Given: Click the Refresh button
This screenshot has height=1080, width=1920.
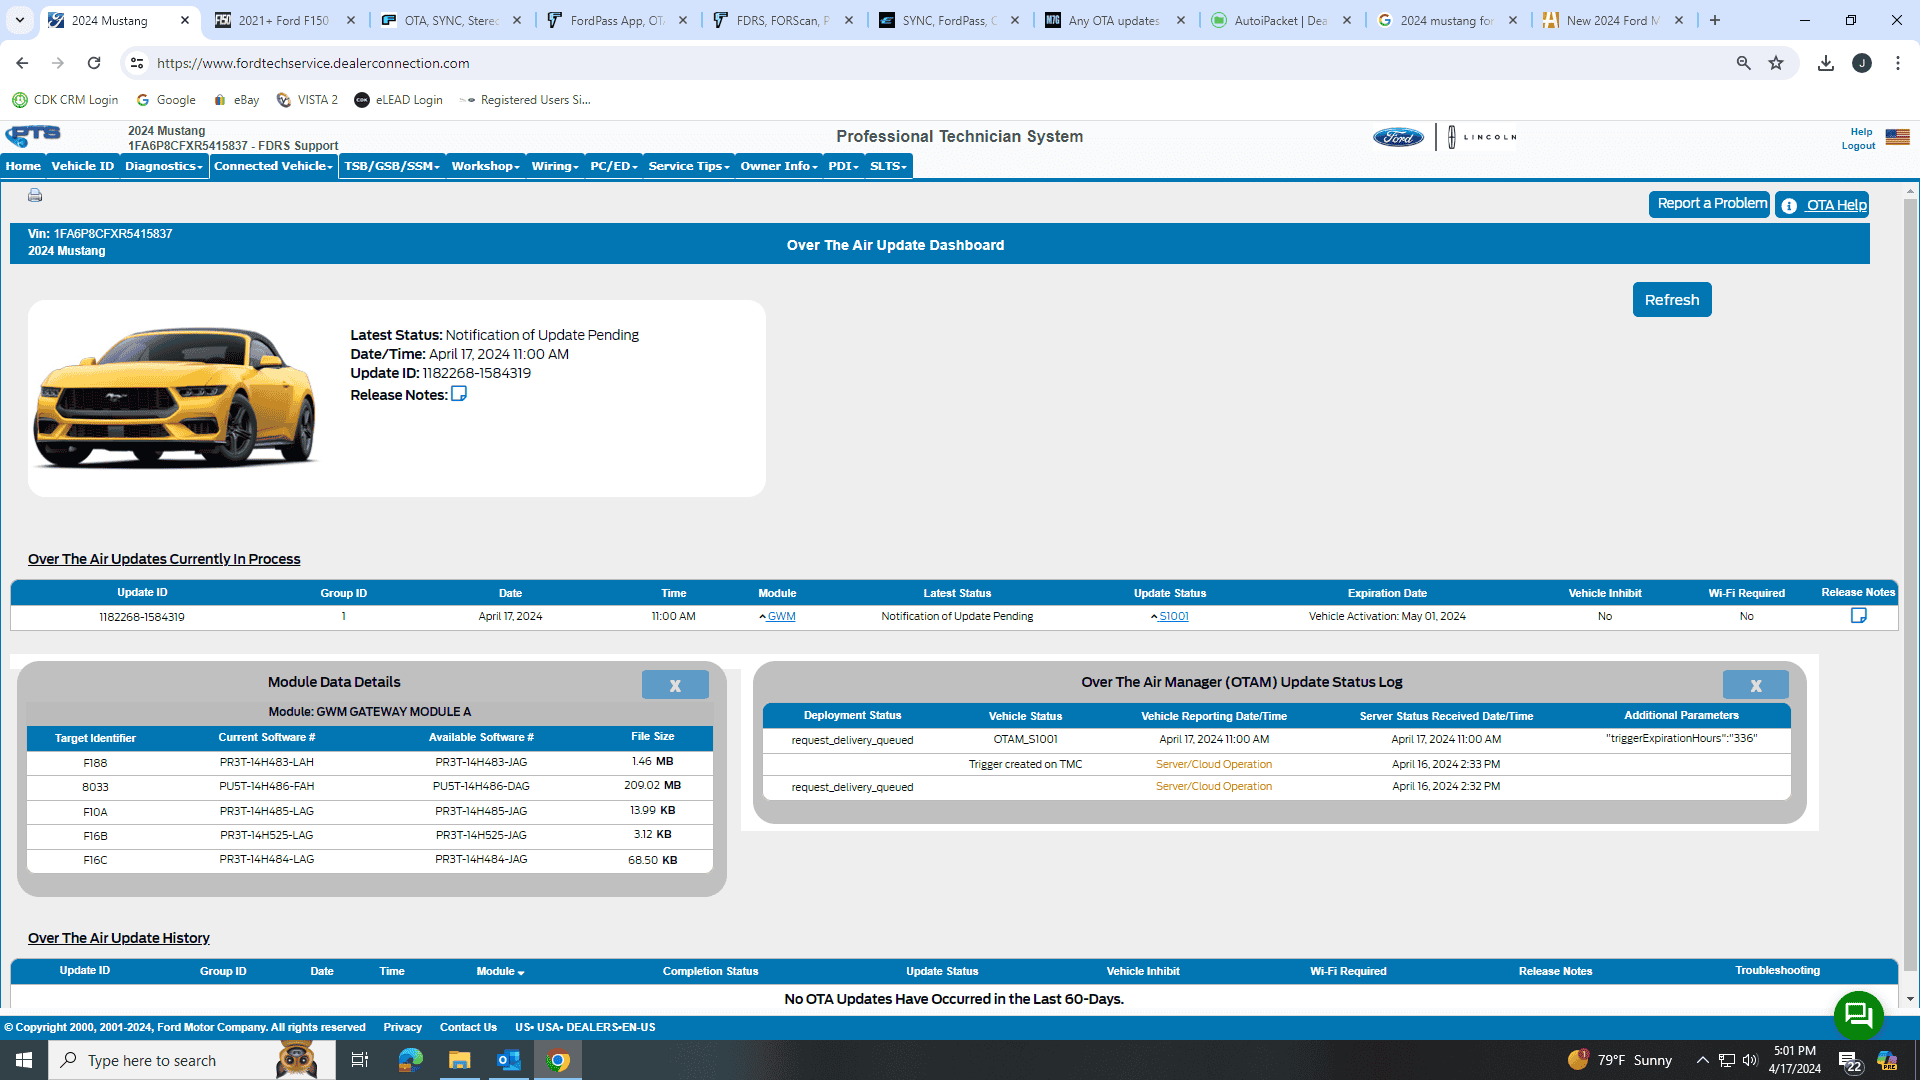Looking at the screenshot, I should pos(1672,300).
